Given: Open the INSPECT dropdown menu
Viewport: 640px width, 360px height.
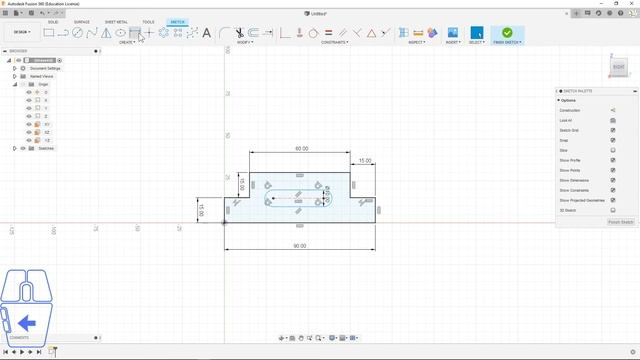Looking at the screenshot, I should click(x=417, y=42).
